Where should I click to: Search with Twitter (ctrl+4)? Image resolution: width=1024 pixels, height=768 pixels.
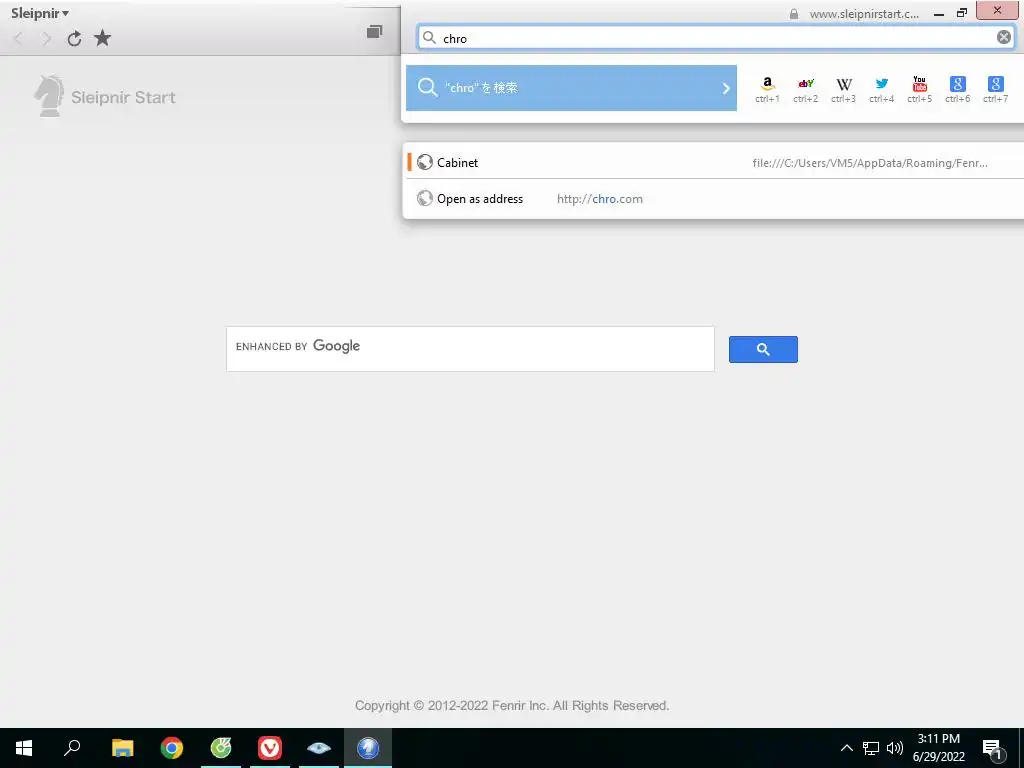882,89
